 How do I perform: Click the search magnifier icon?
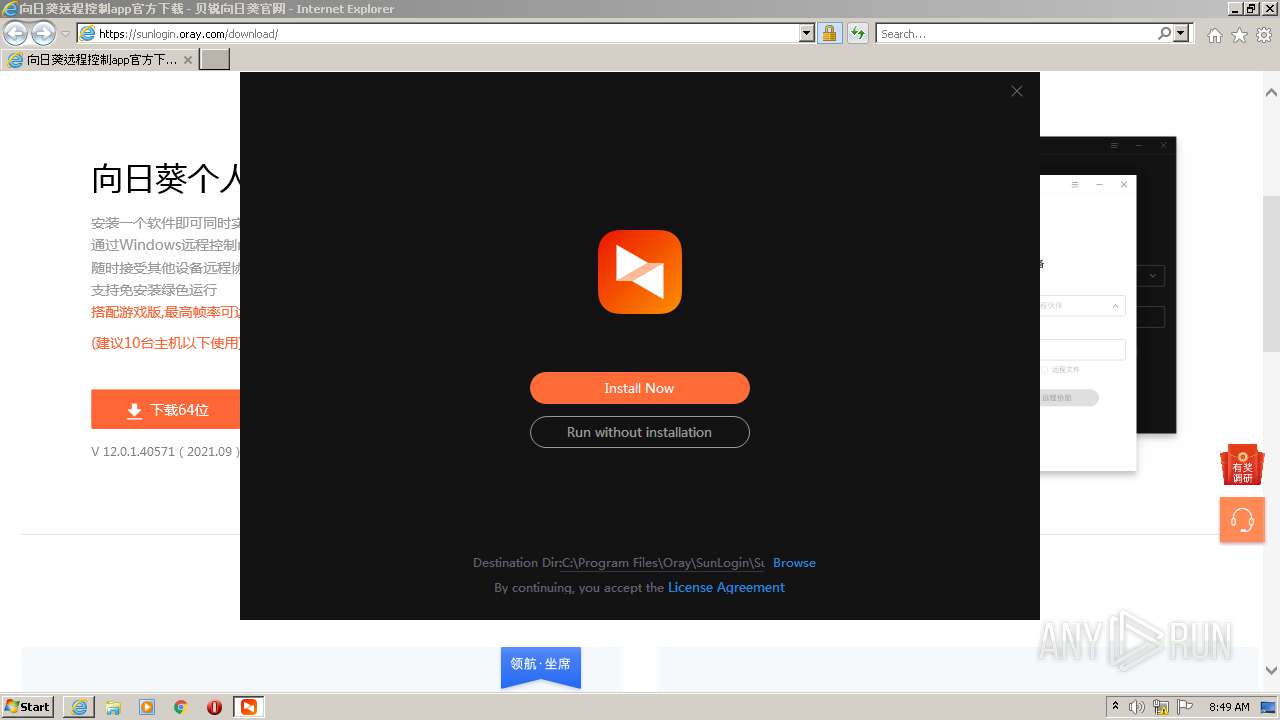(1164, 34)
